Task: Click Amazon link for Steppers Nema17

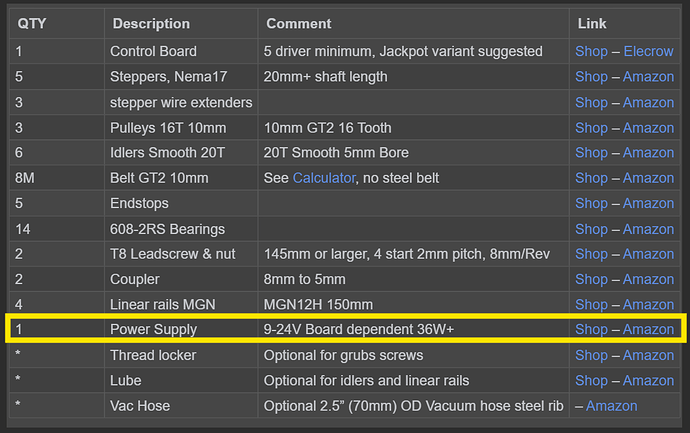Action: click(x=648, y=77)
